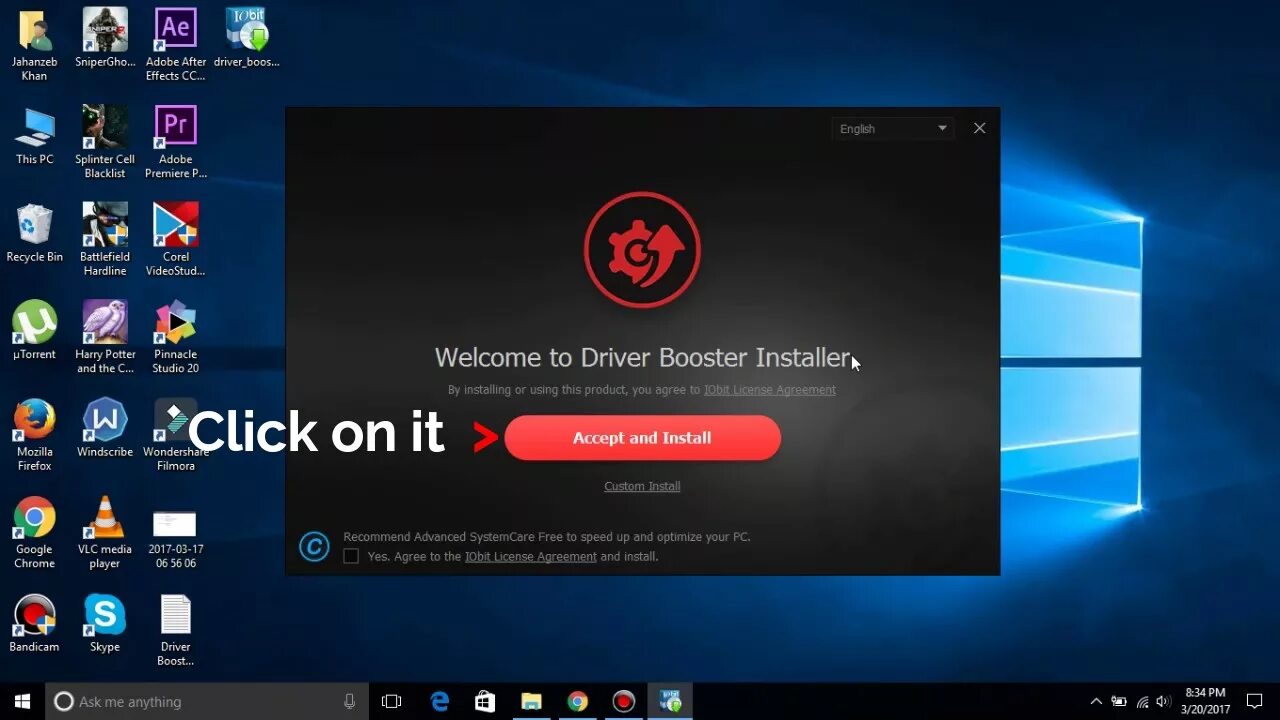The image size is (1280, 720).
Task: Open File Explorer from the taskbar
Action: pyautogui.click(x=531, y=701)
